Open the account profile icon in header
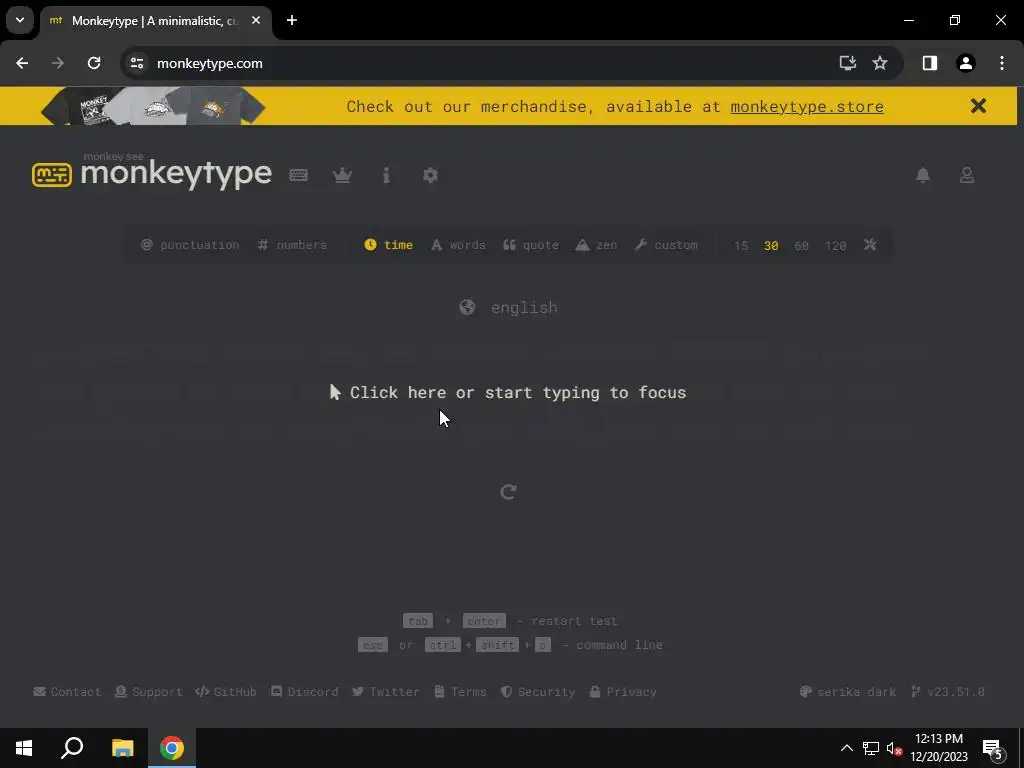The width and height of the screenshot is (1024, 768). 967,175
